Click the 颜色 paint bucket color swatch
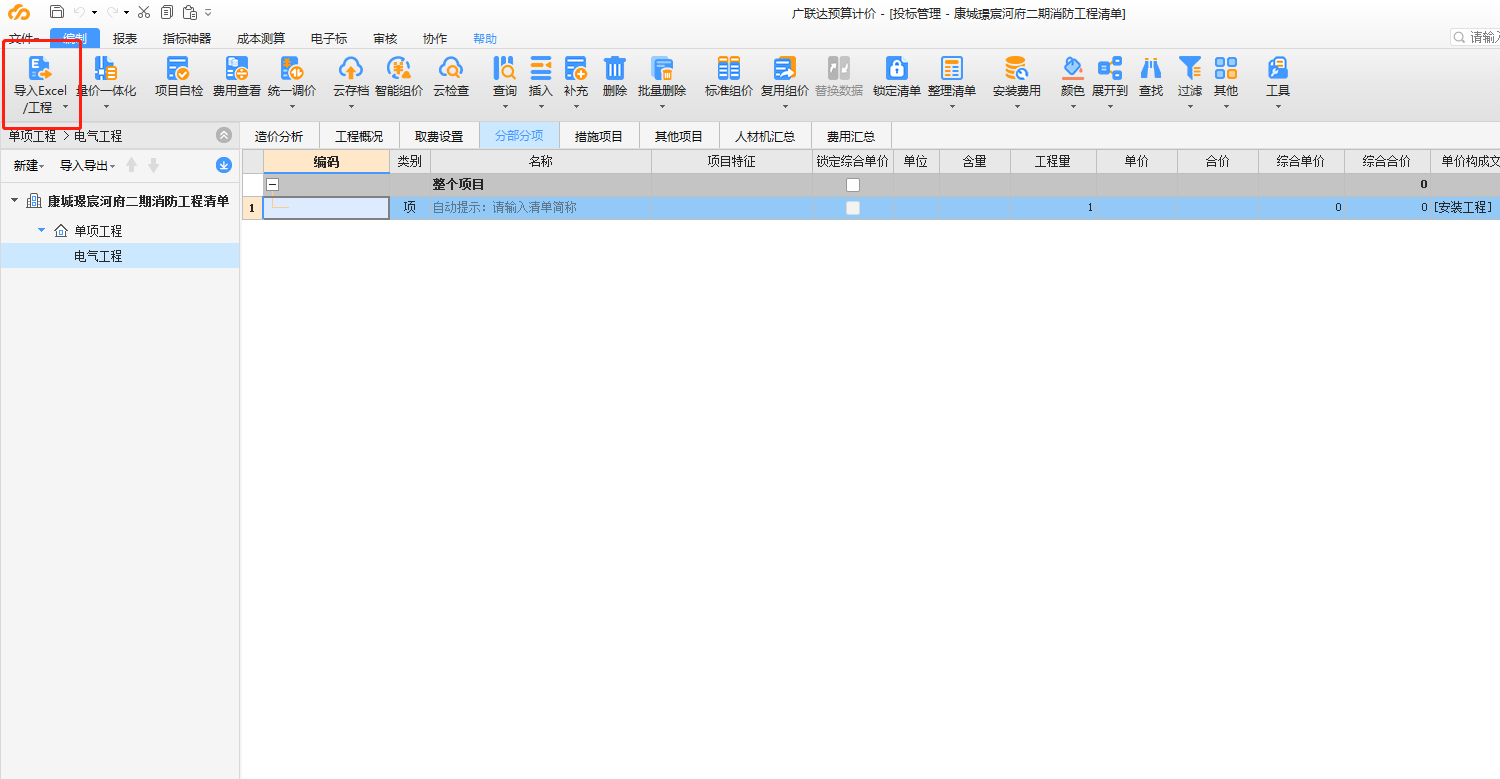Screen dimensions: 1500x779 coord(1072,68)
